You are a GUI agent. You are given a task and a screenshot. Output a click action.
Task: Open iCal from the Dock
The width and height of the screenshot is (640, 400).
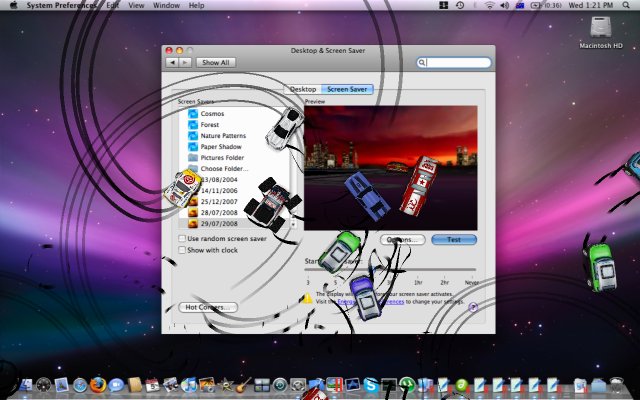(x=152, y=384)
